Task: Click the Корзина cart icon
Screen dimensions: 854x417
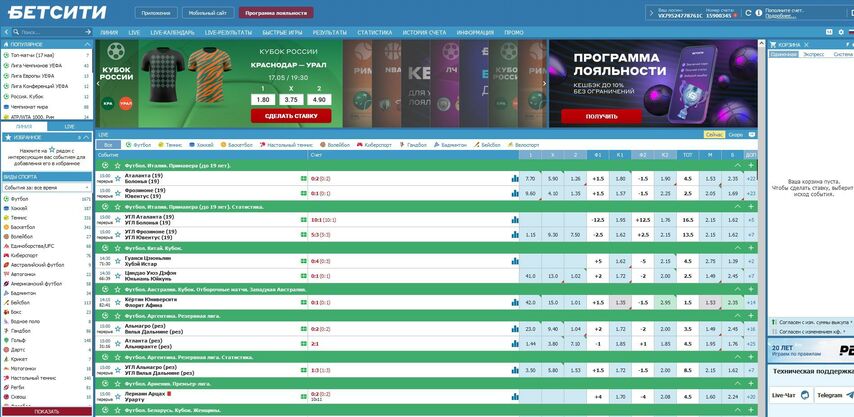Action: [773, 45]
